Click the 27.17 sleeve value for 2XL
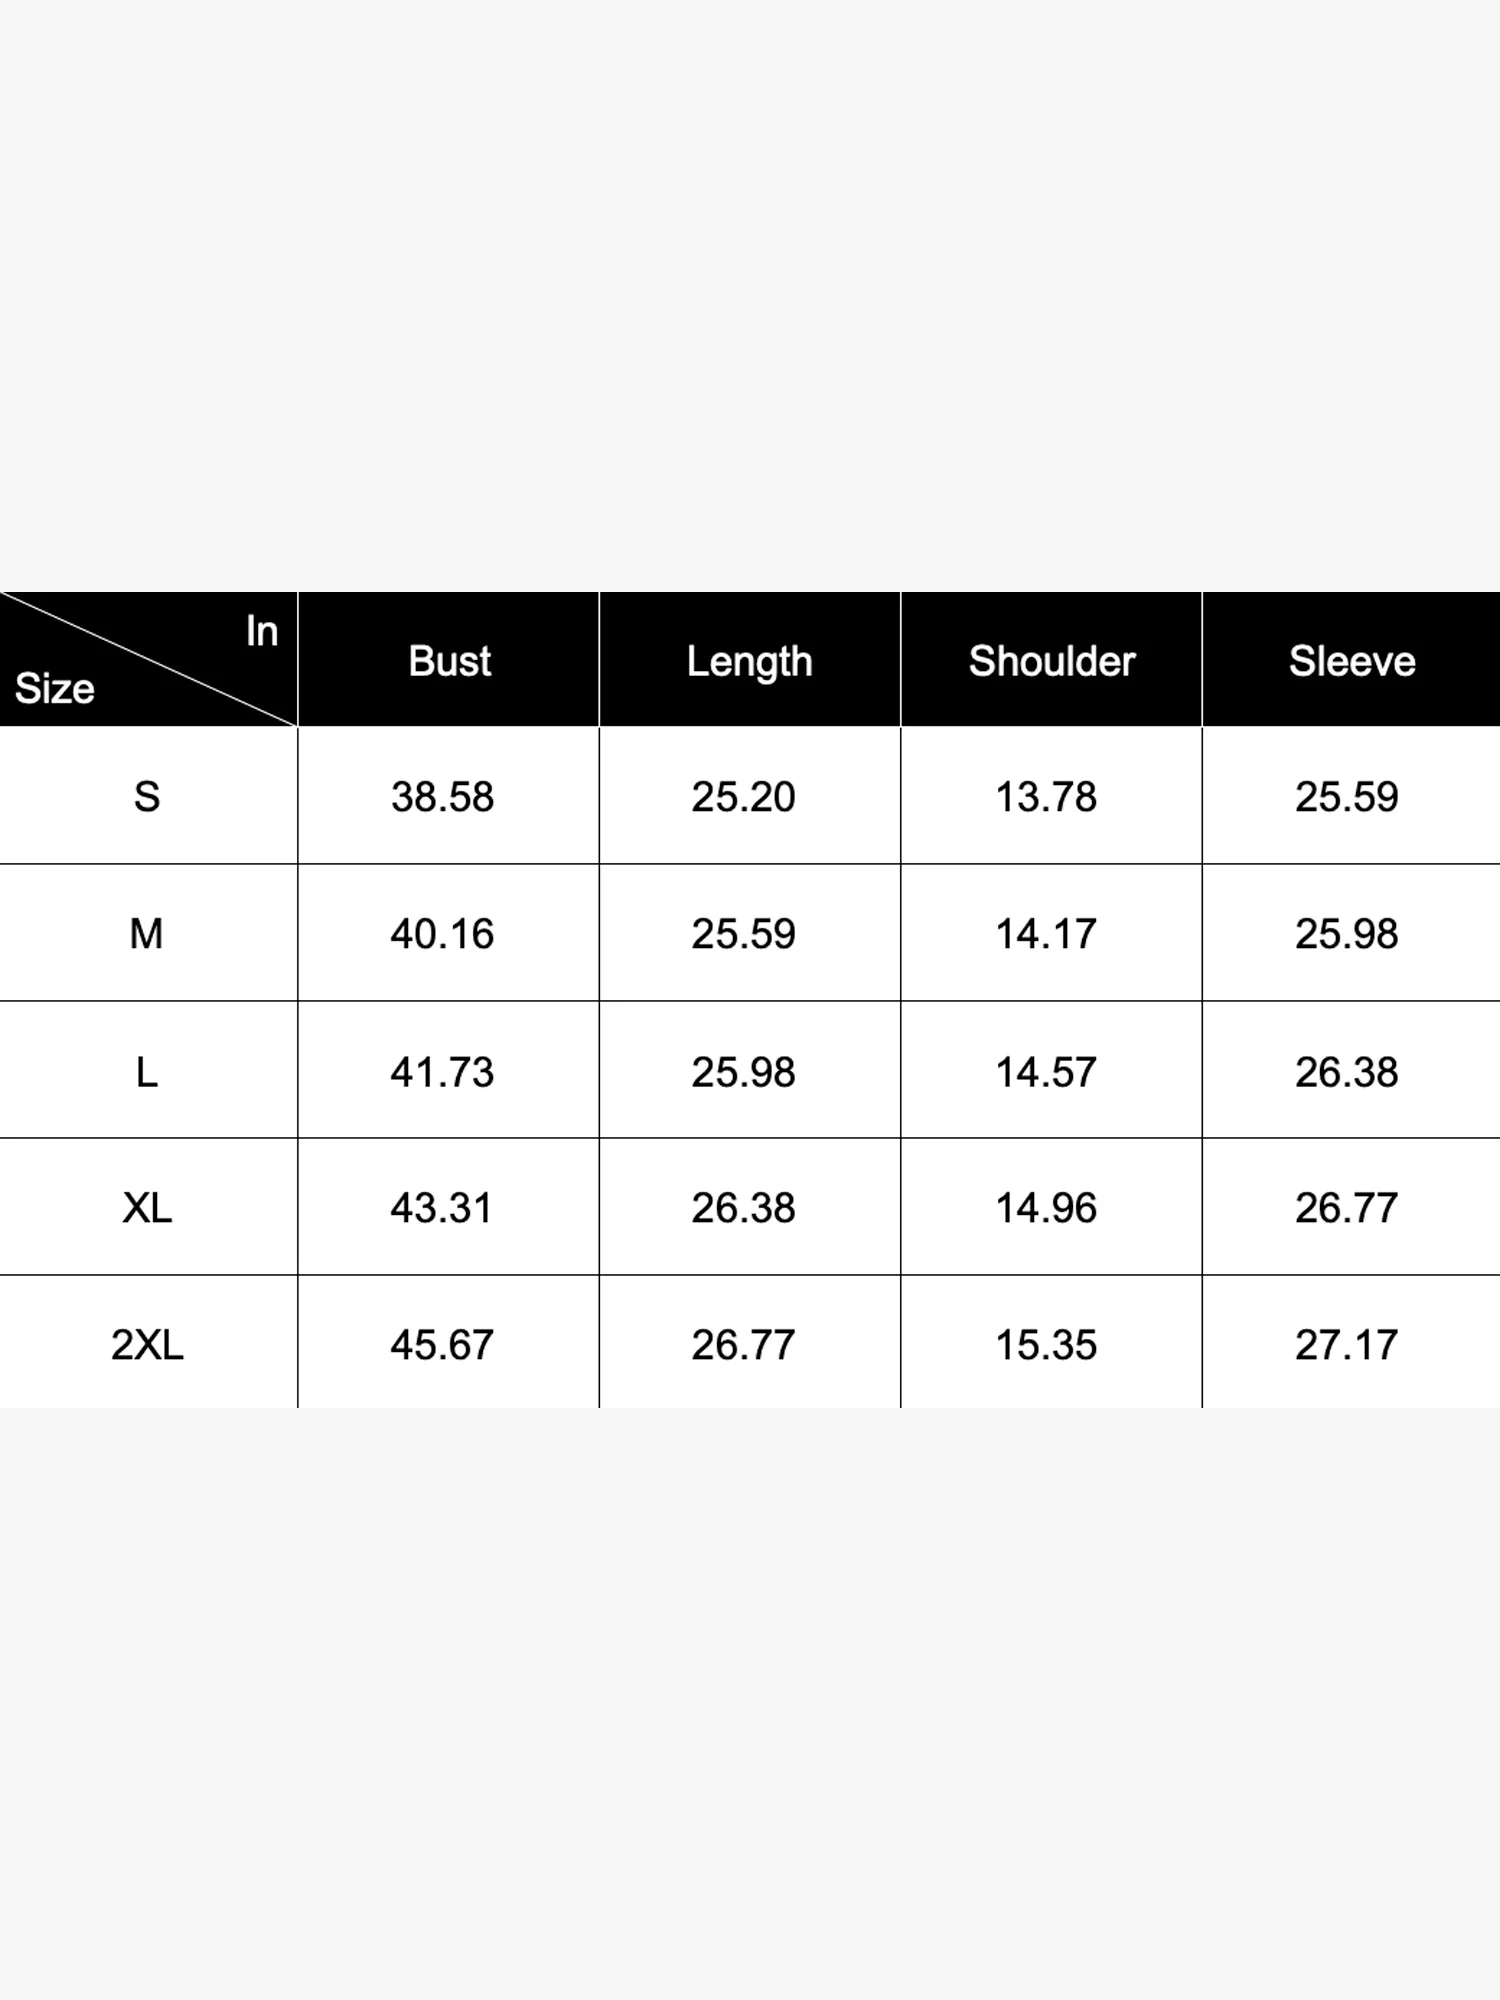The image size is (1500, 2000). tap(1346, 1345)
